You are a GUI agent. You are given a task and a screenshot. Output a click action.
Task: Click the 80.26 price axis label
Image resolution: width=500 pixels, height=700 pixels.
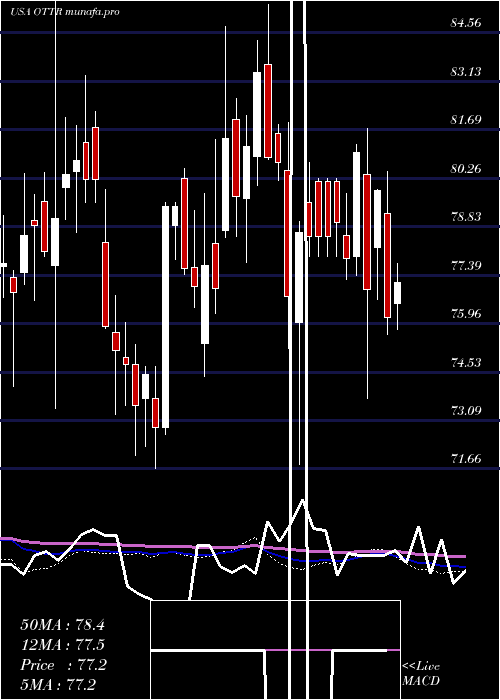466,169
